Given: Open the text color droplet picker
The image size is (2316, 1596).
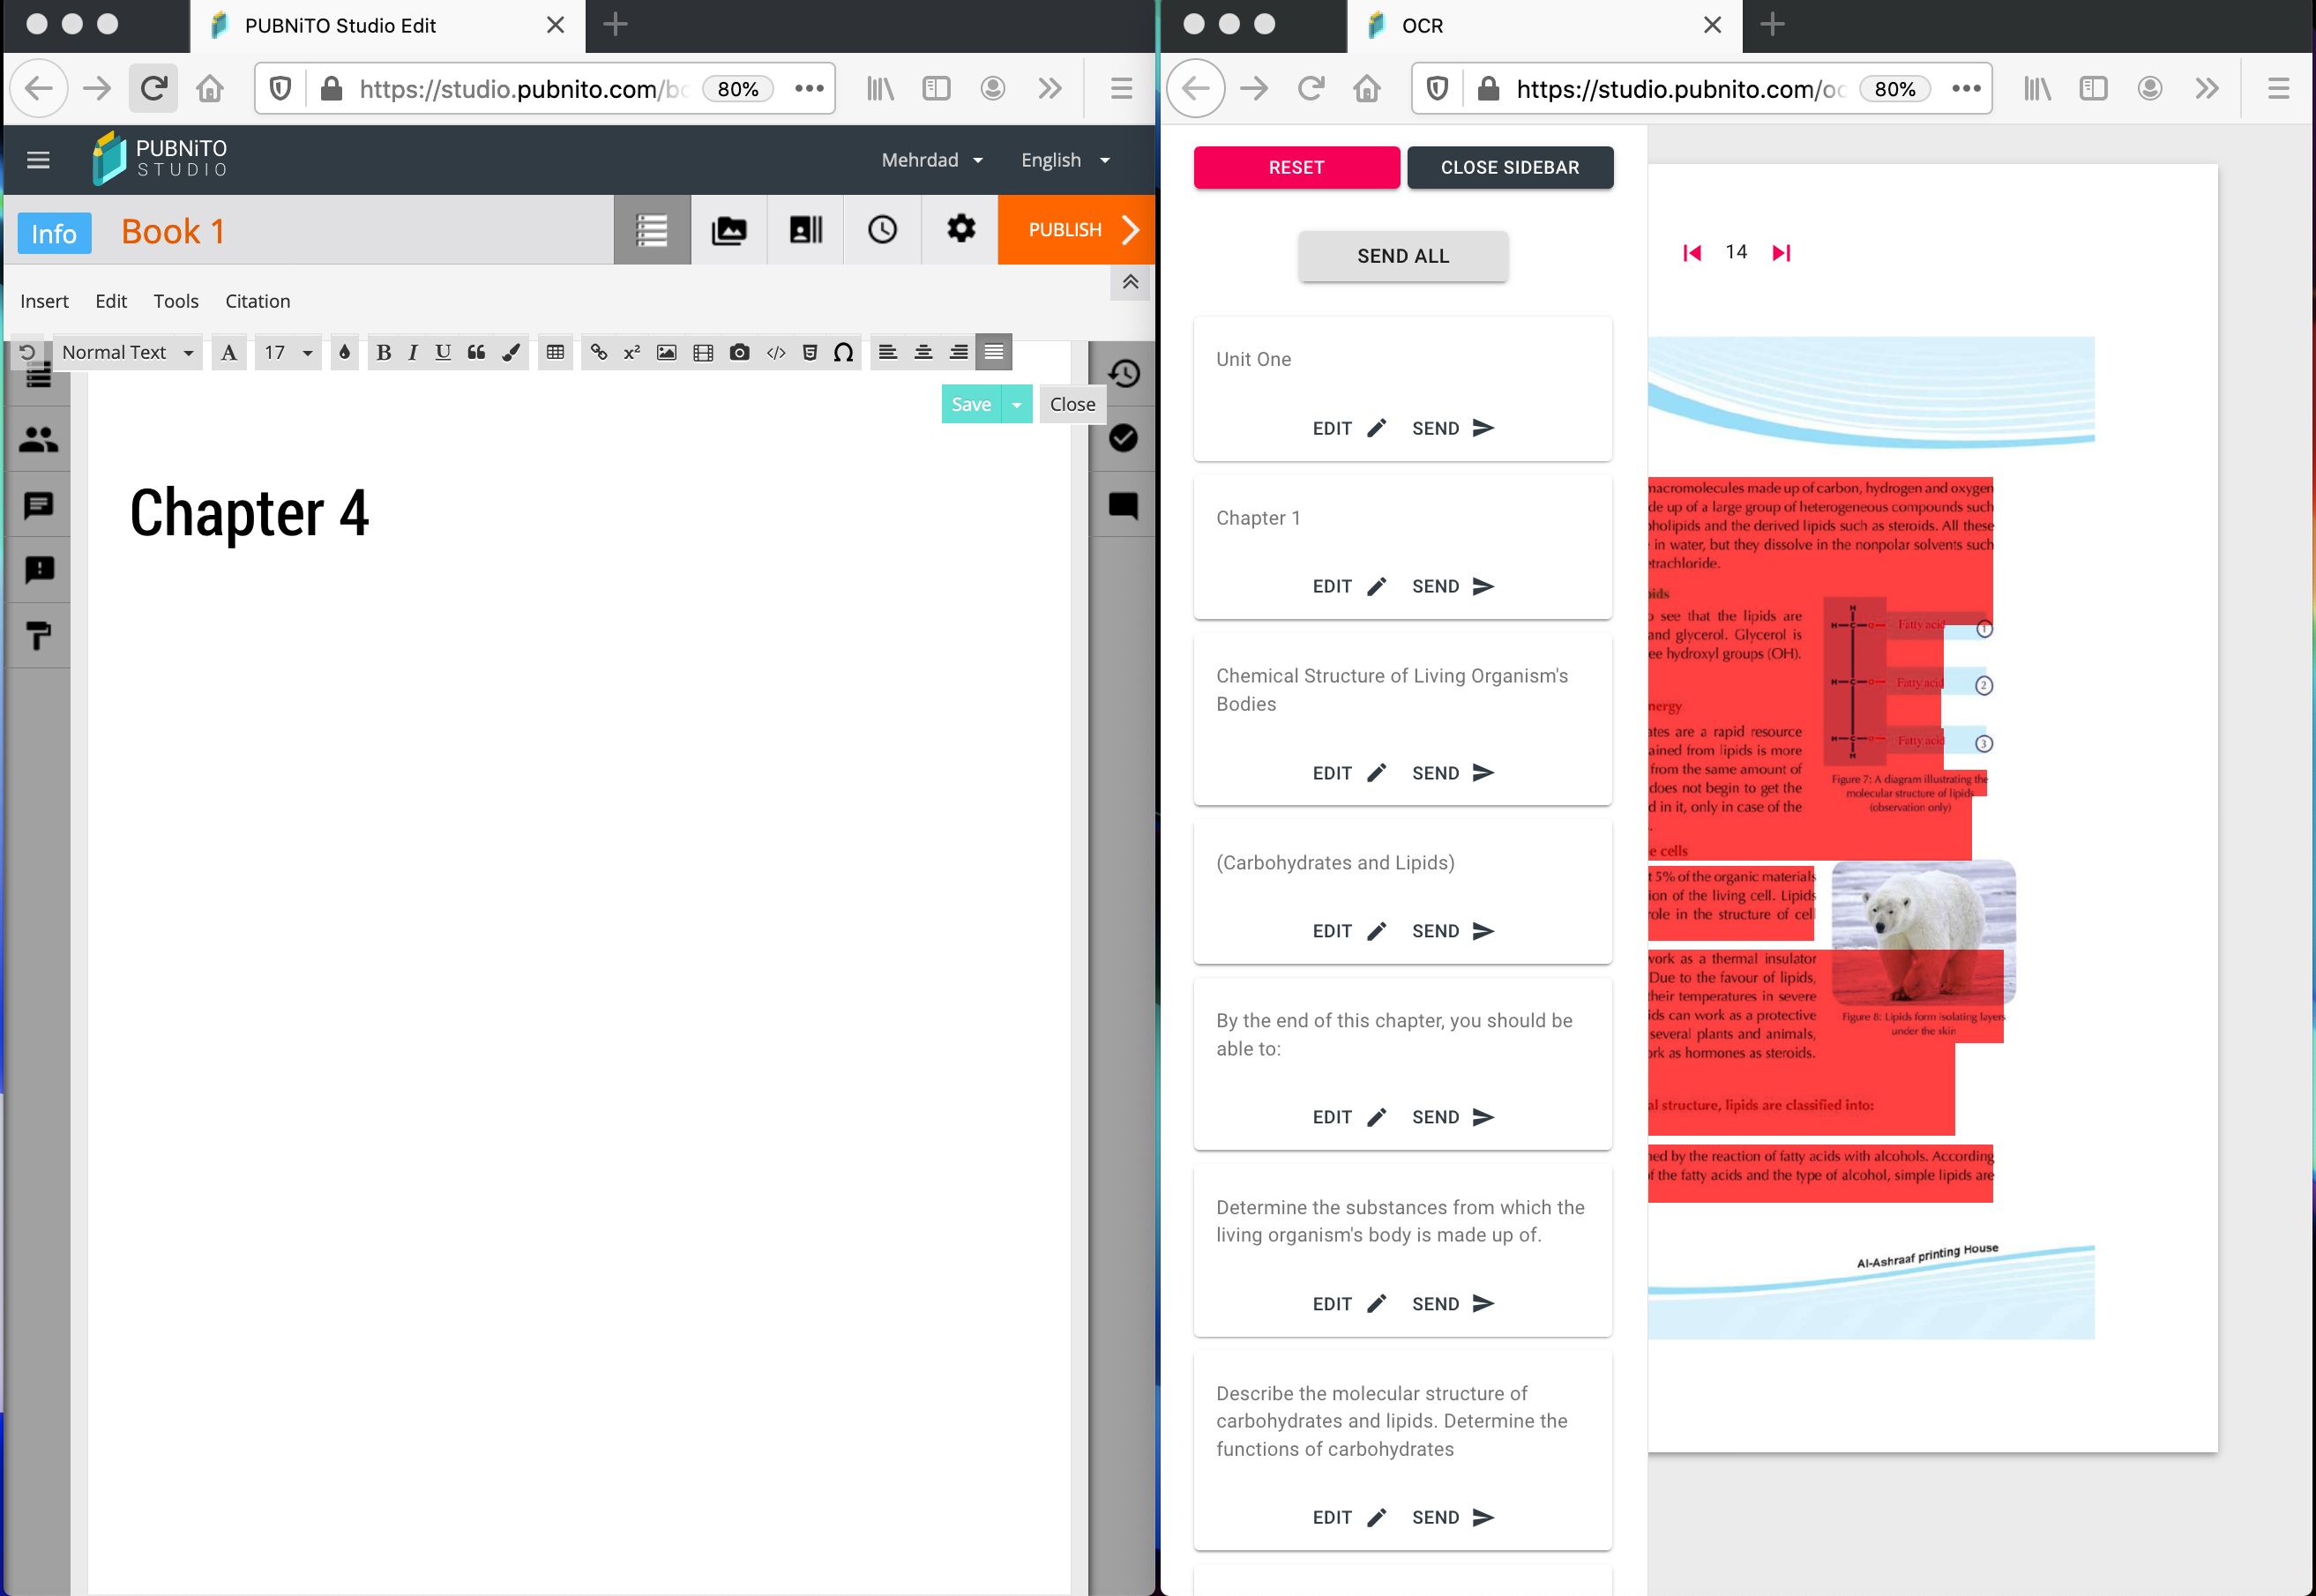Looking at the screenshot, I should click(x=344, y=352).
